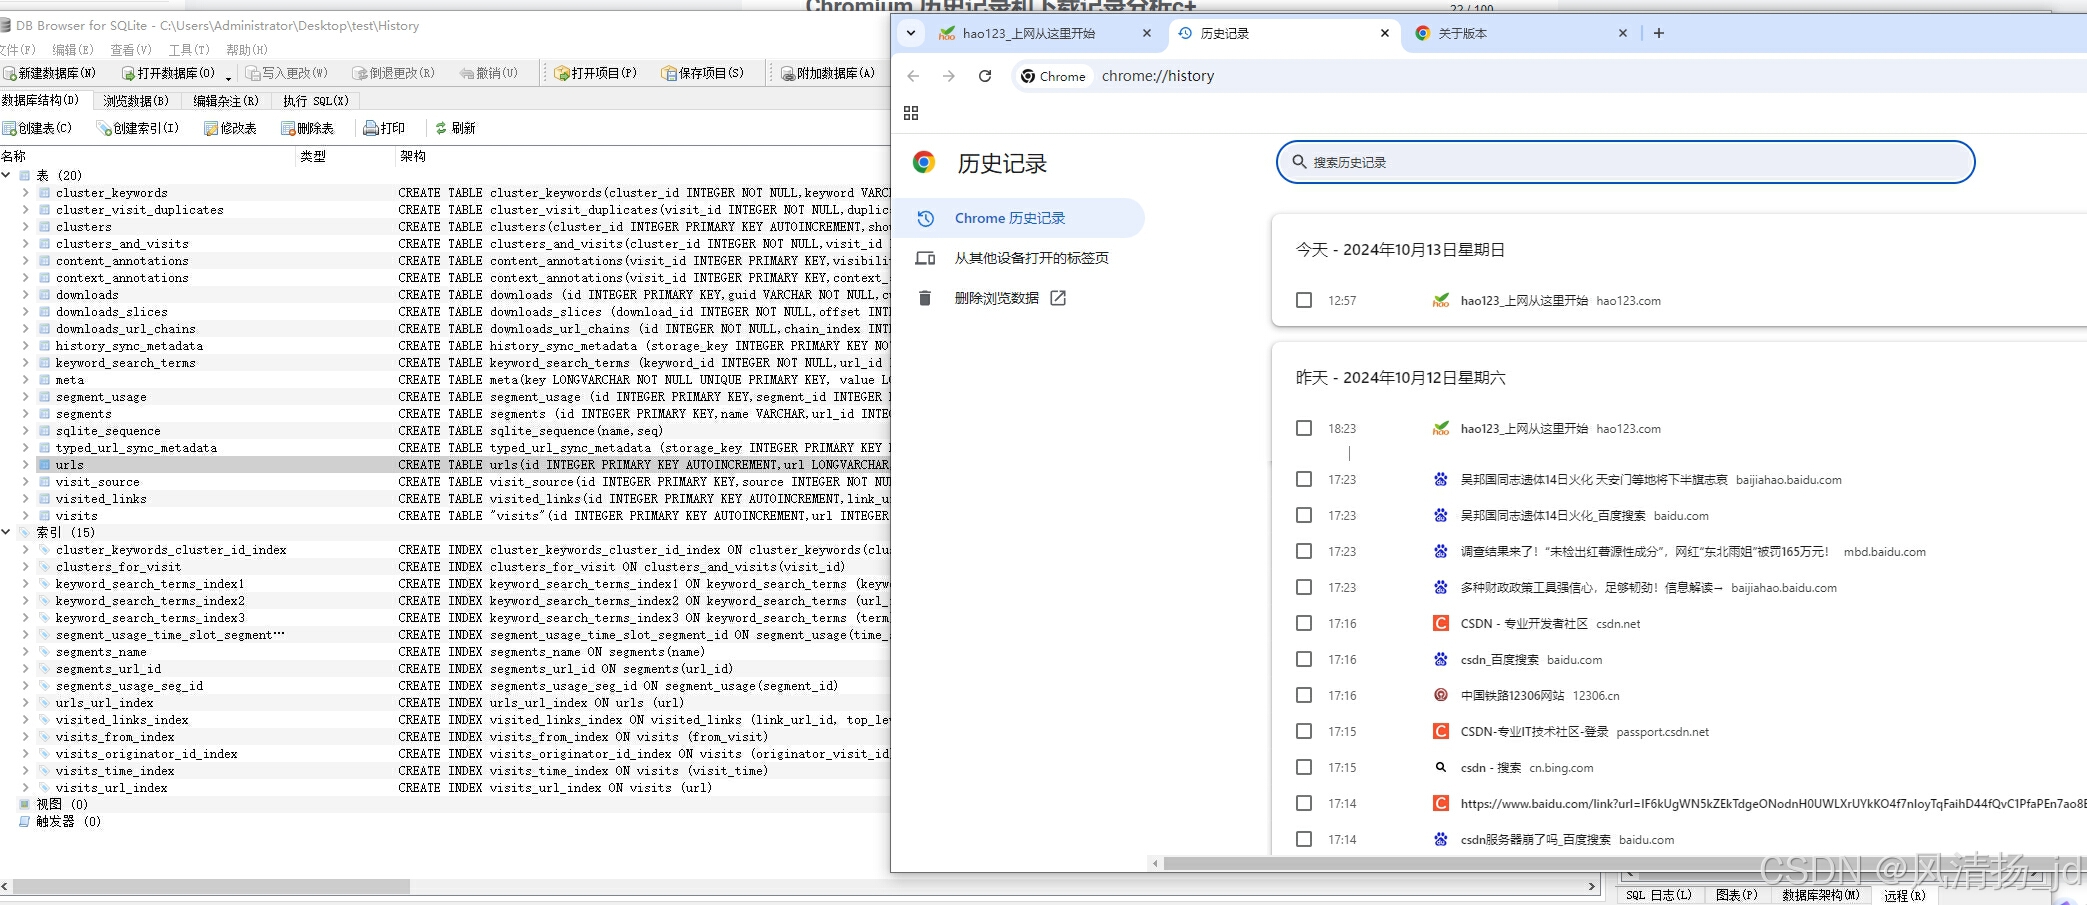
Task: Expand the cluster_keywords table node
Action: pyautogui.click(x=26, y=193)
